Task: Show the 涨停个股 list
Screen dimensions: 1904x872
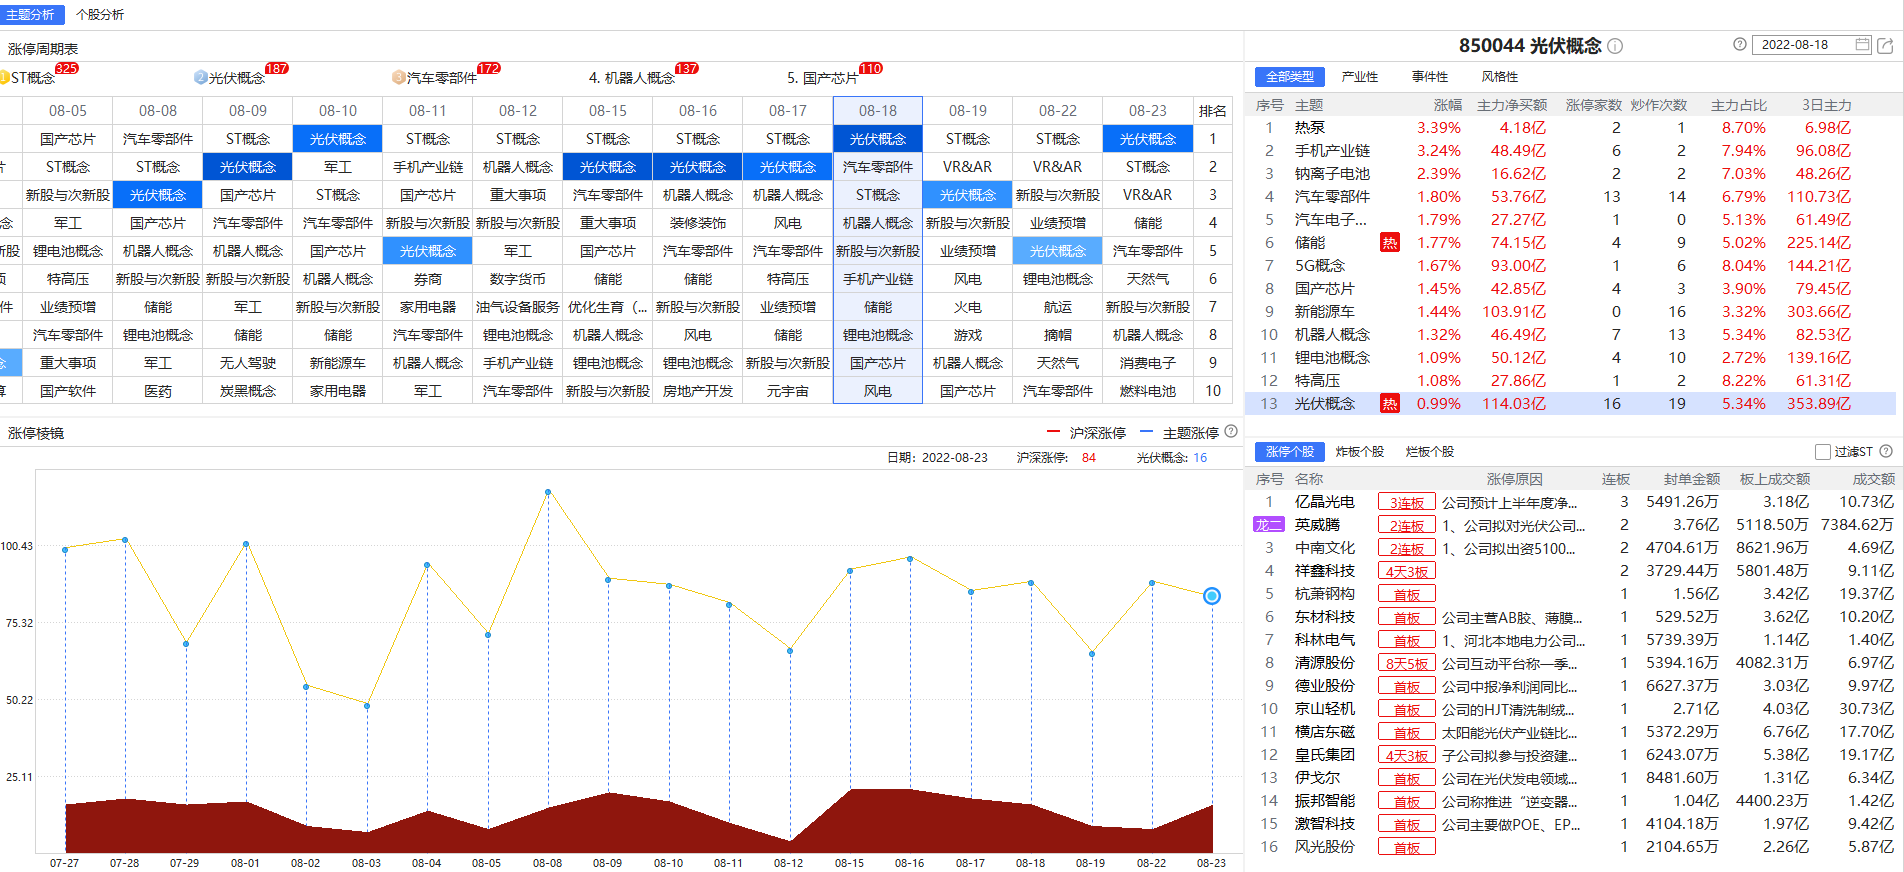Action: 1290,452
